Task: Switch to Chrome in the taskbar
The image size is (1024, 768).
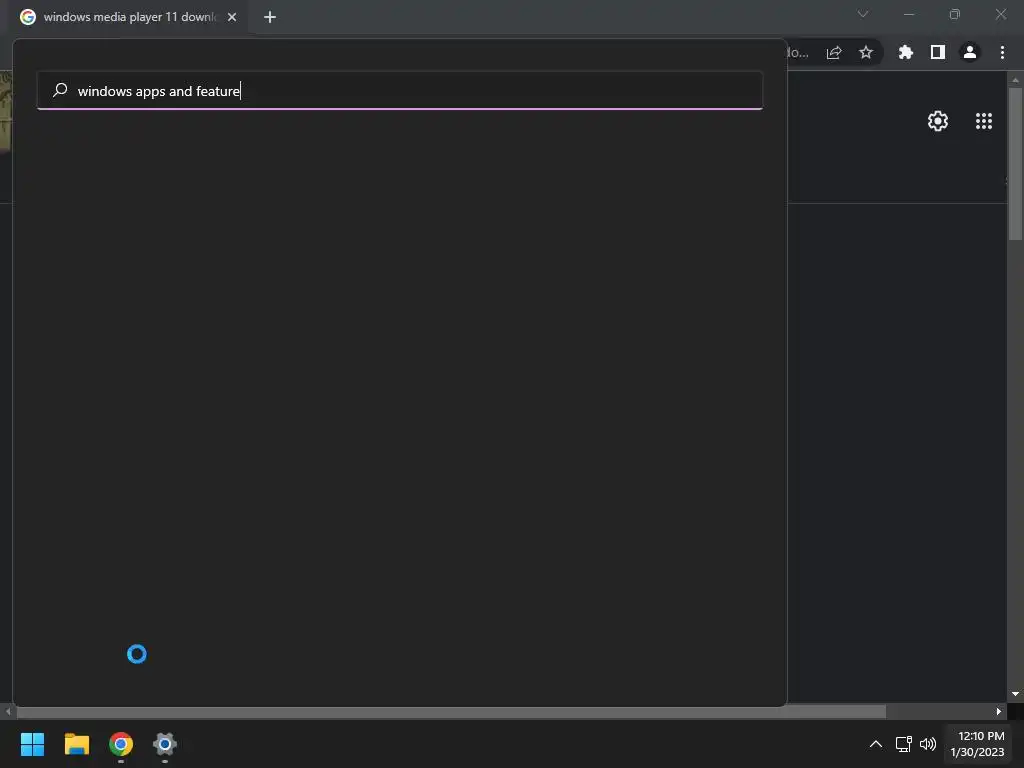Action: coord(121,744)
